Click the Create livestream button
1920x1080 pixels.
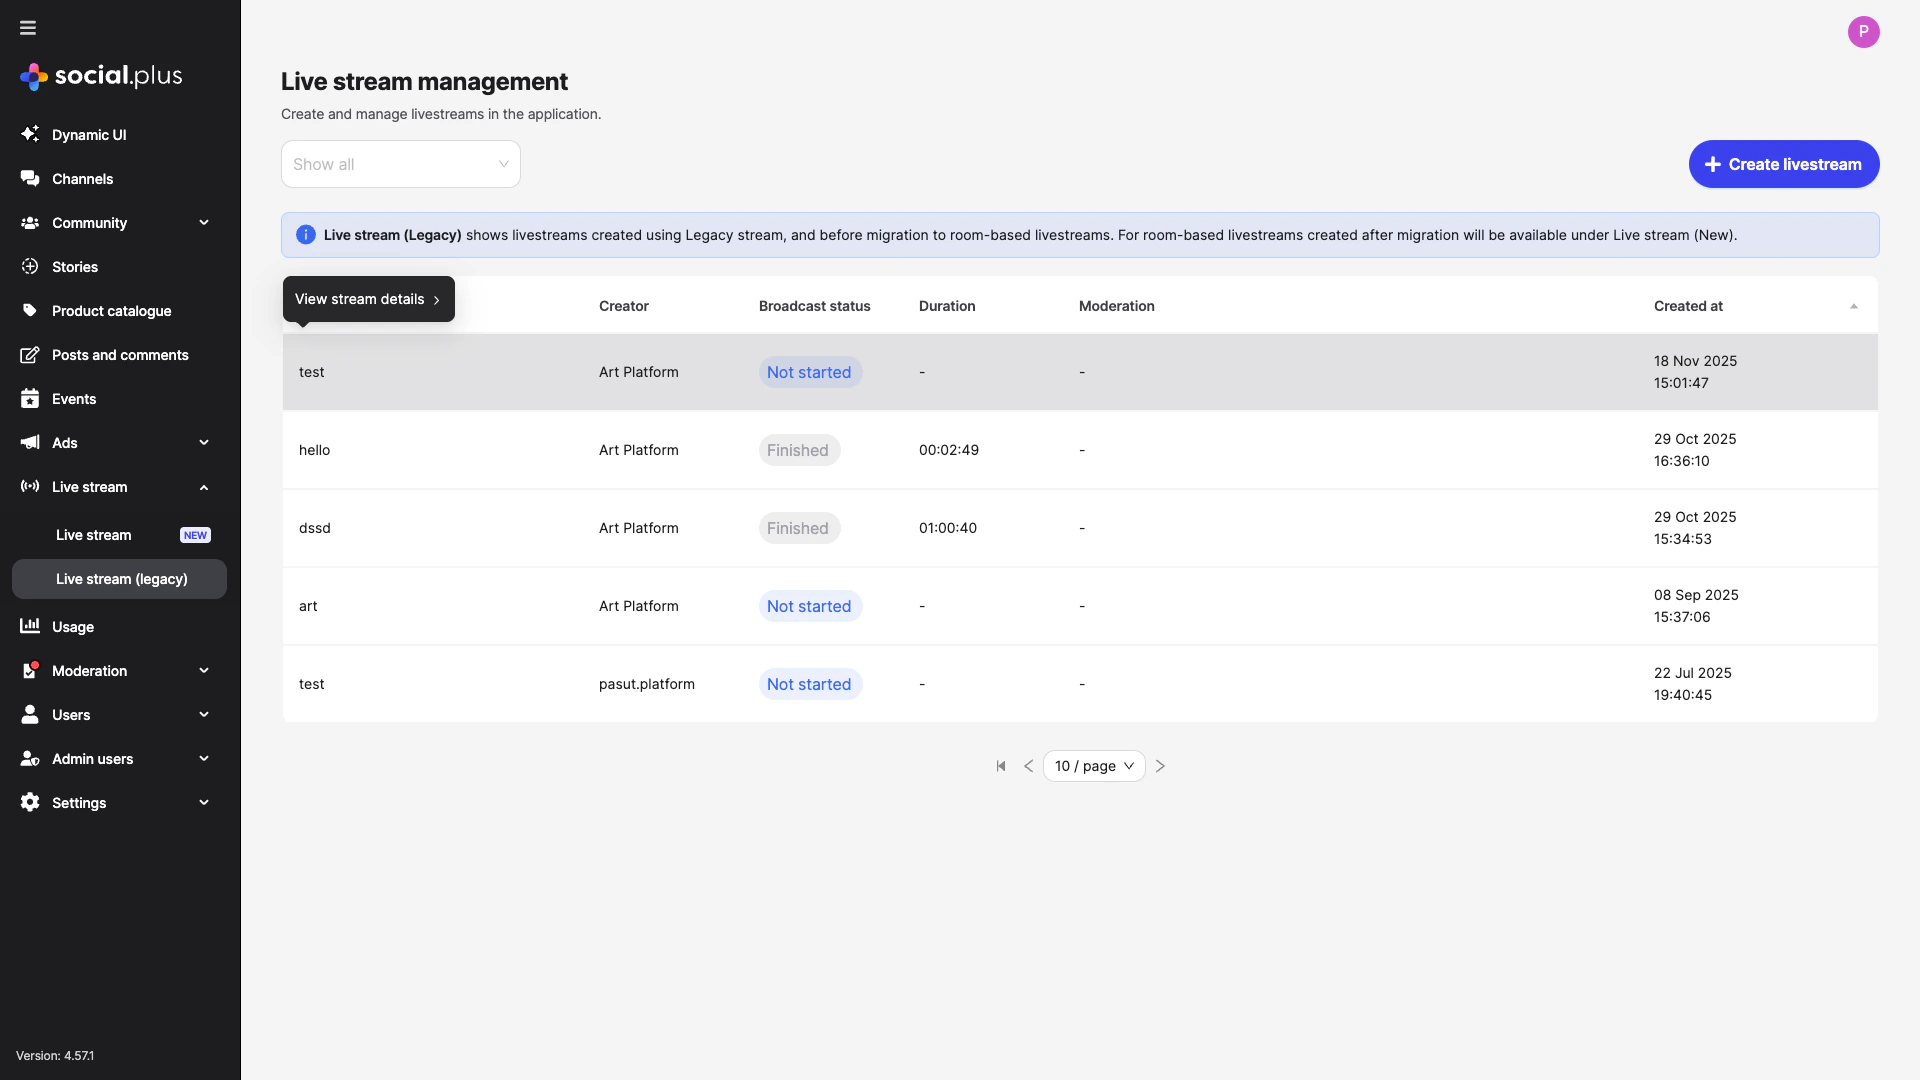[x=1783, y=164]
